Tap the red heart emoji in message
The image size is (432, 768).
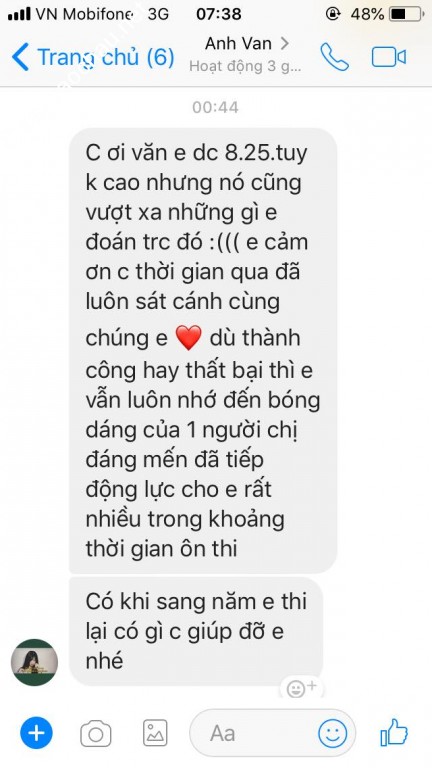[x=189, y=338]
